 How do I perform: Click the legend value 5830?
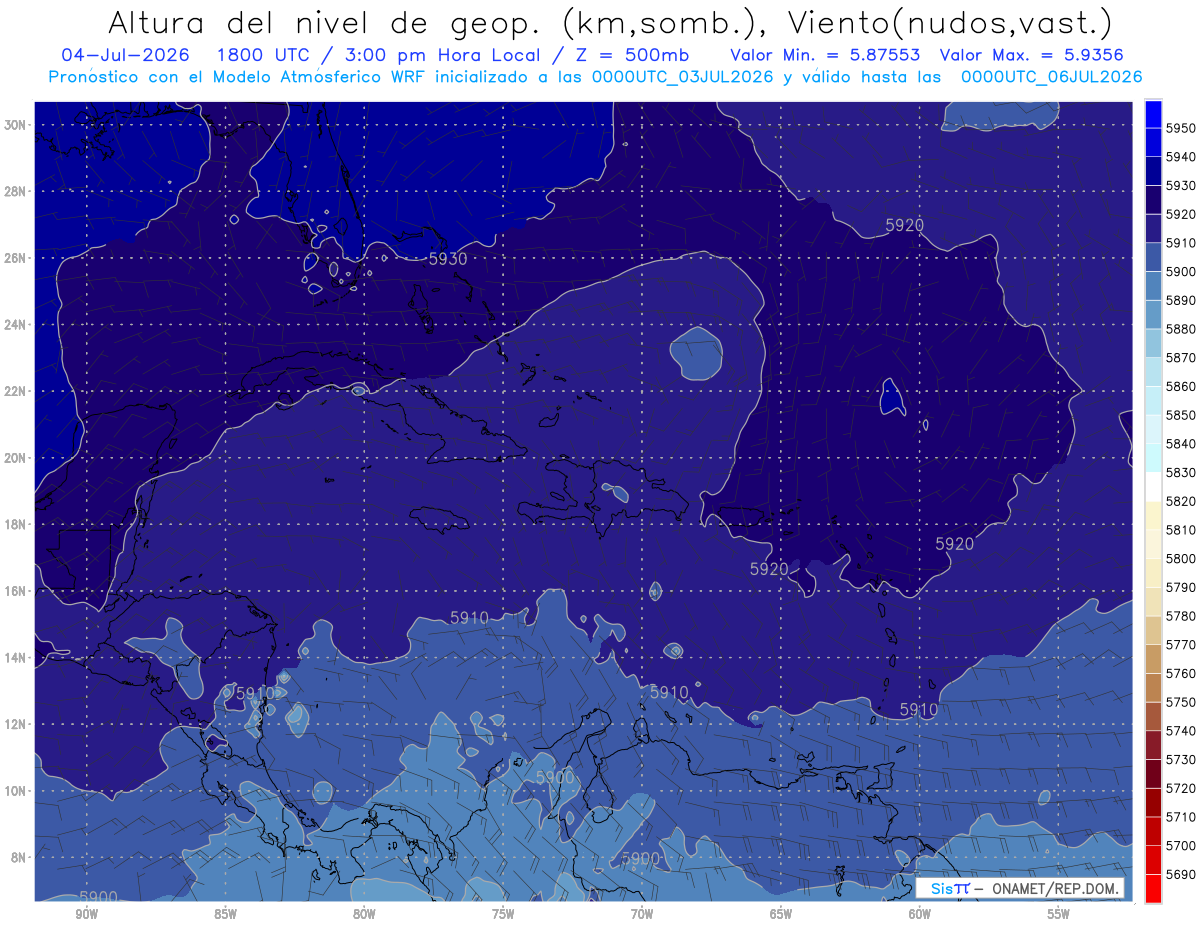pyautogui.click(x=1181, y=473)
